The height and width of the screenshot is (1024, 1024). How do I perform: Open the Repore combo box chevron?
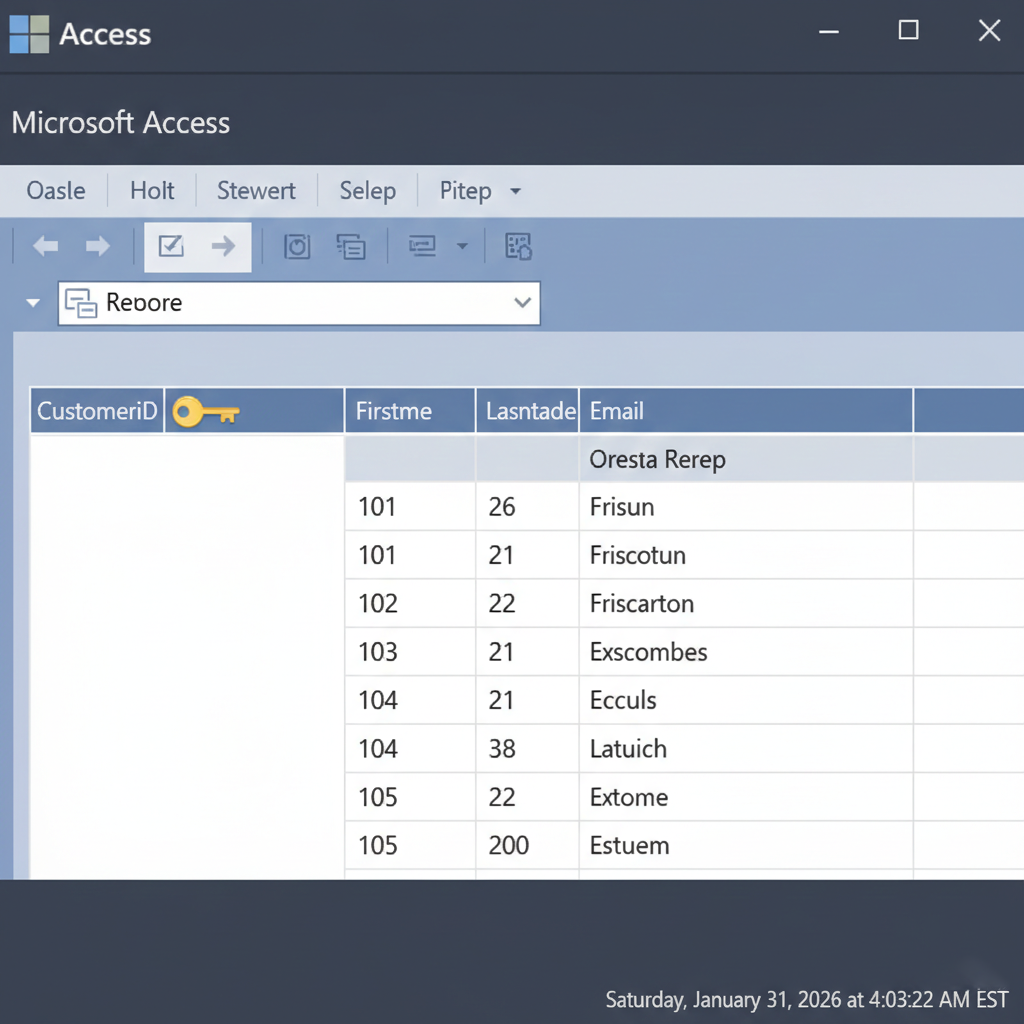click(521, 303)
